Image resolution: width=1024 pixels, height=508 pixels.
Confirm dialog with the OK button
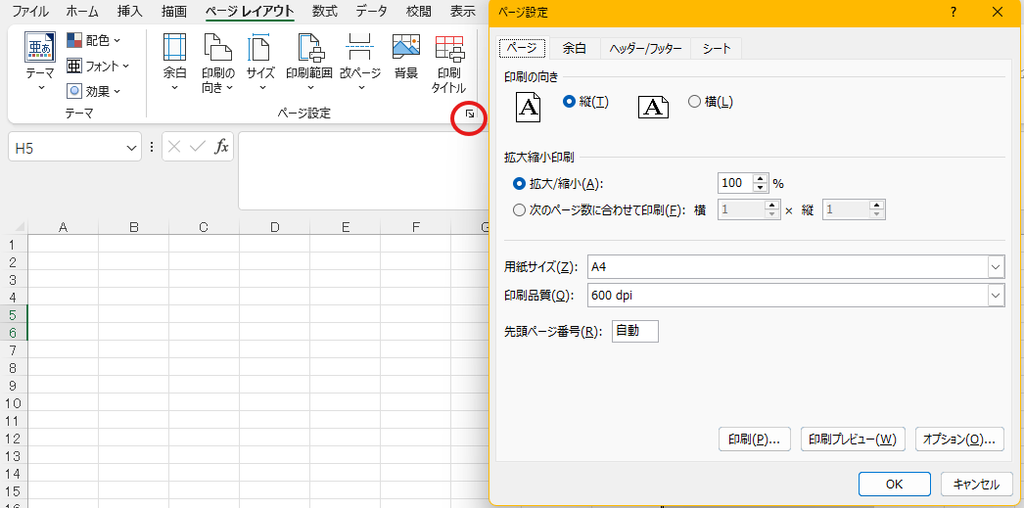pos(894,484)
